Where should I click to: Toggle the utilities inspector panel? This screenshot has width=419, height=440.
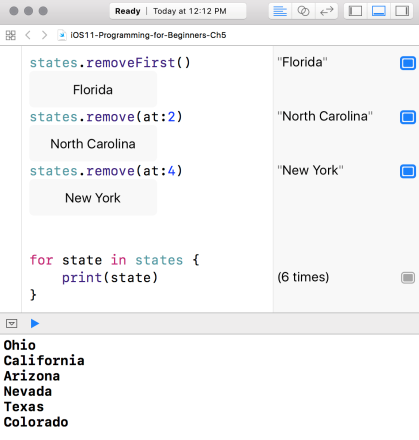click(x=402, y=11)
